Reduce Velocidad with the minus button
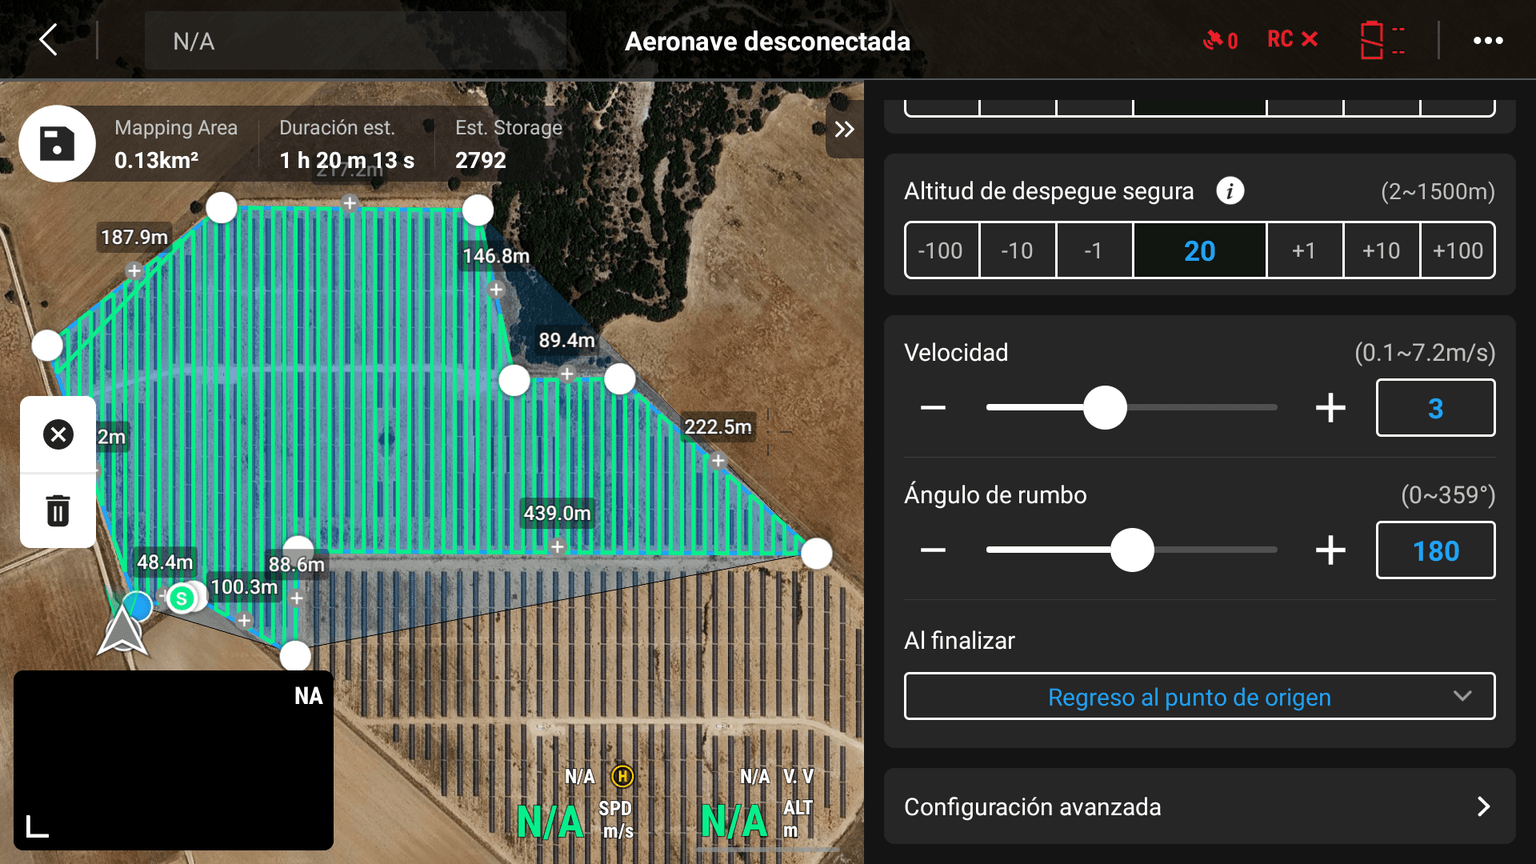The width and height of the screenshot is (1536, 864). (933, 408)
